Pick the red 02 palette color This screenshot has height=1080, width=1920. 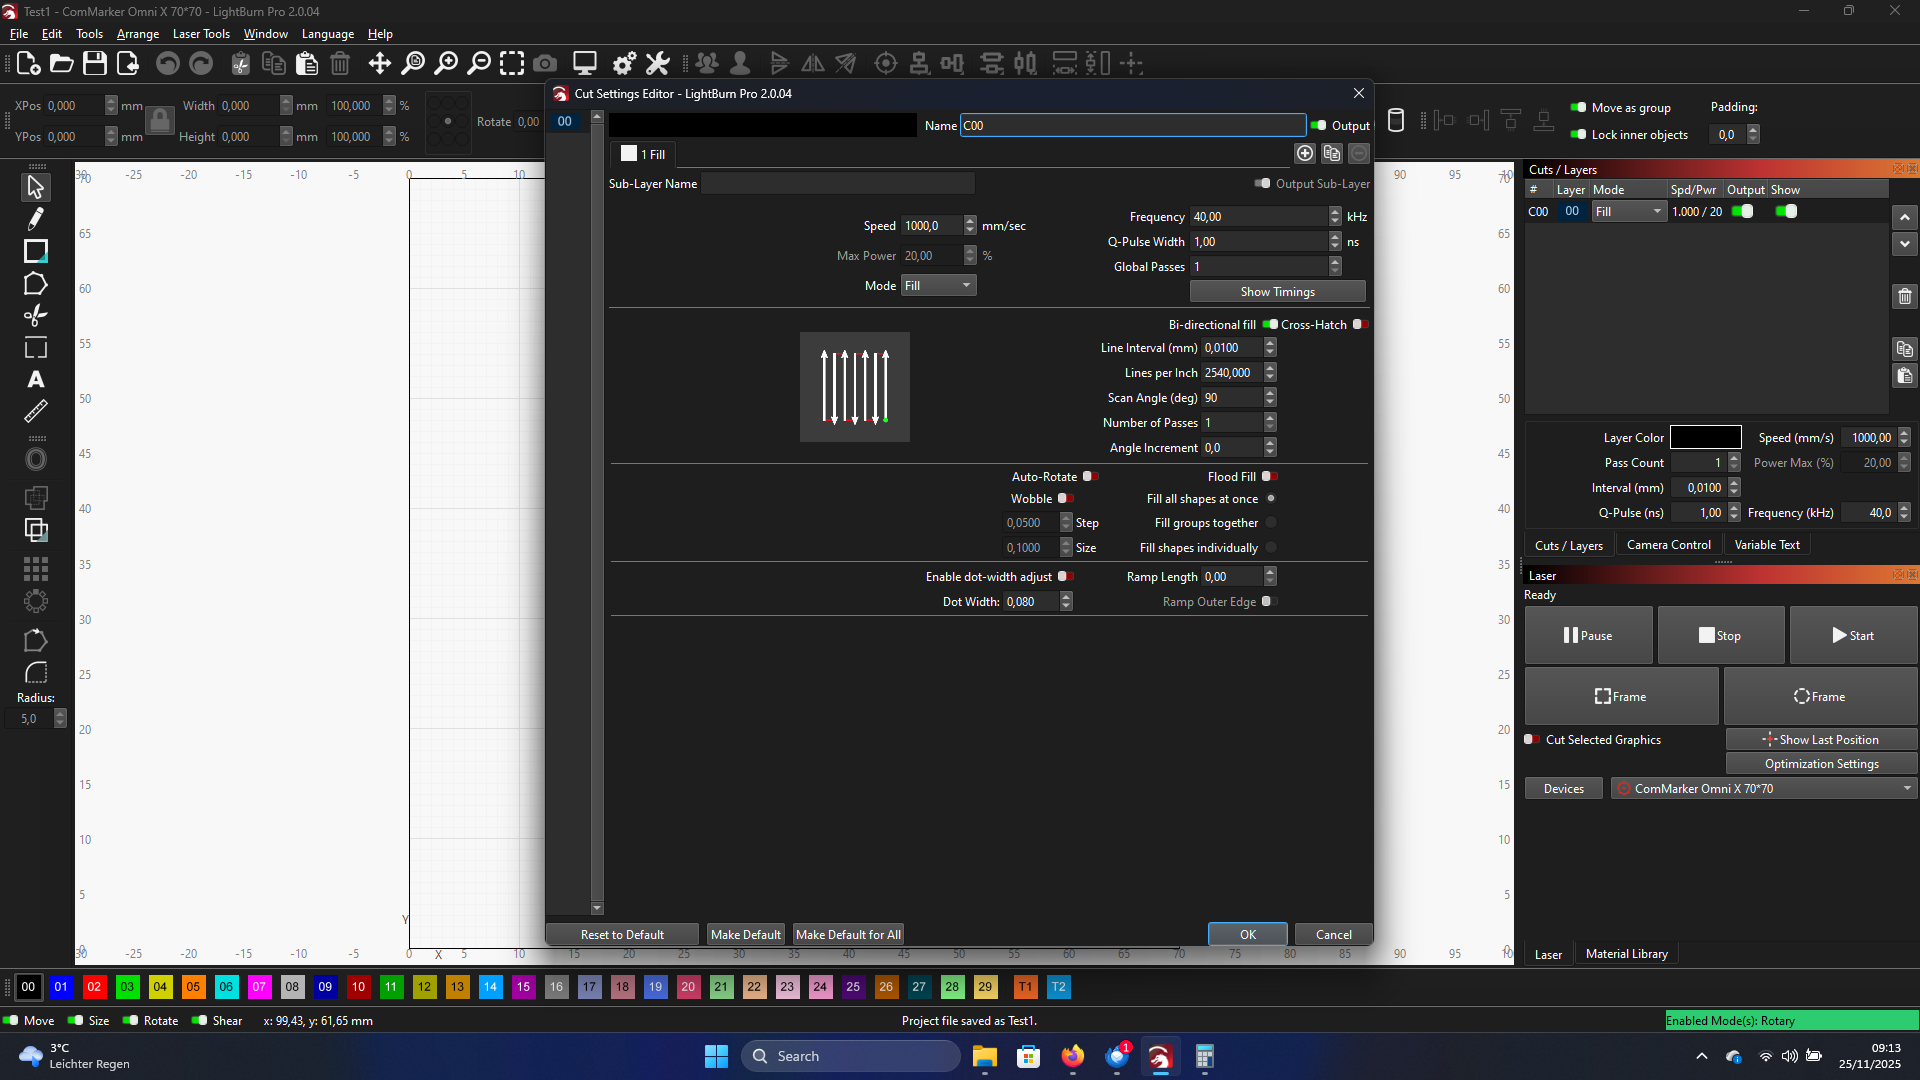(x=94, y=987)
